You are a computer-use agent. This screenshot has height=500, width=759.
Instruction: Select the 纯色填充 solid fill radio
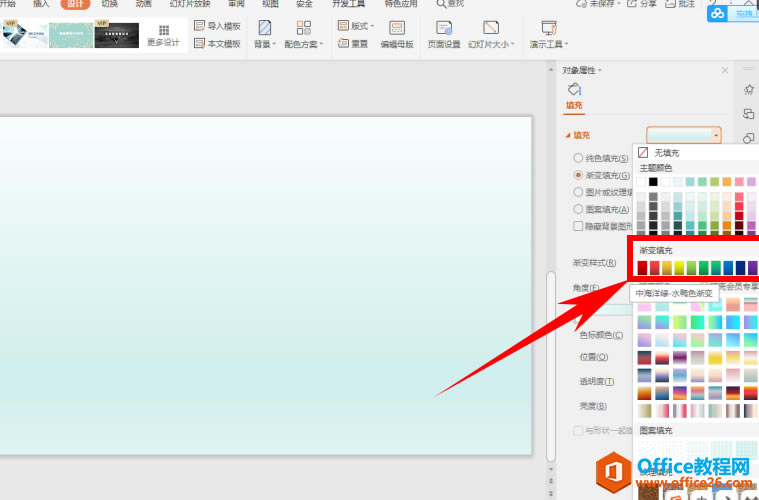tap(578, 158)
